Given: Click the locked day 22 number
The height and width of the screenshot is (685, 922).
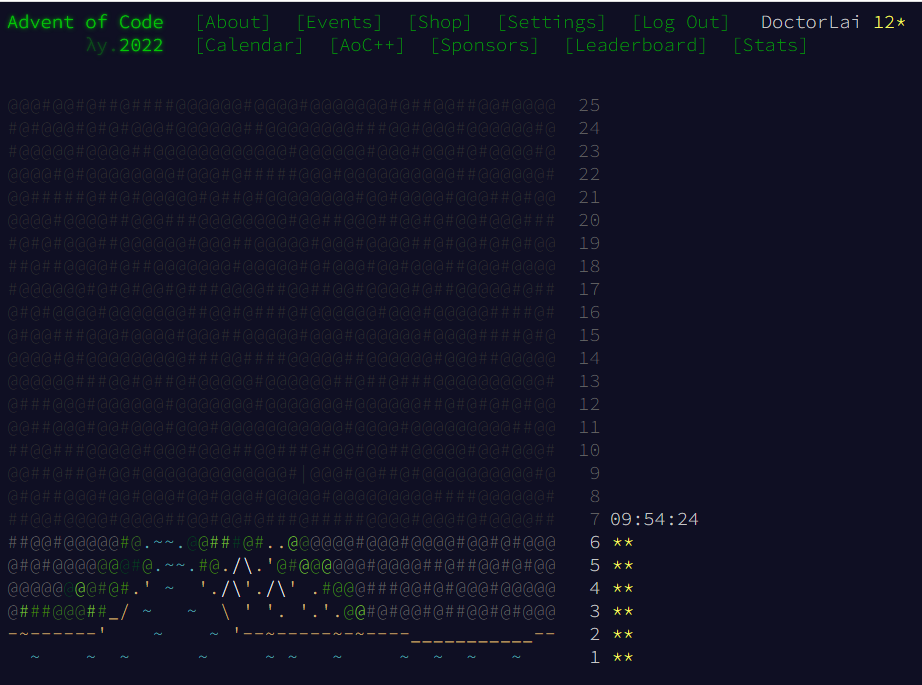Looking at the screenshot, I should (x=589, y=175).
